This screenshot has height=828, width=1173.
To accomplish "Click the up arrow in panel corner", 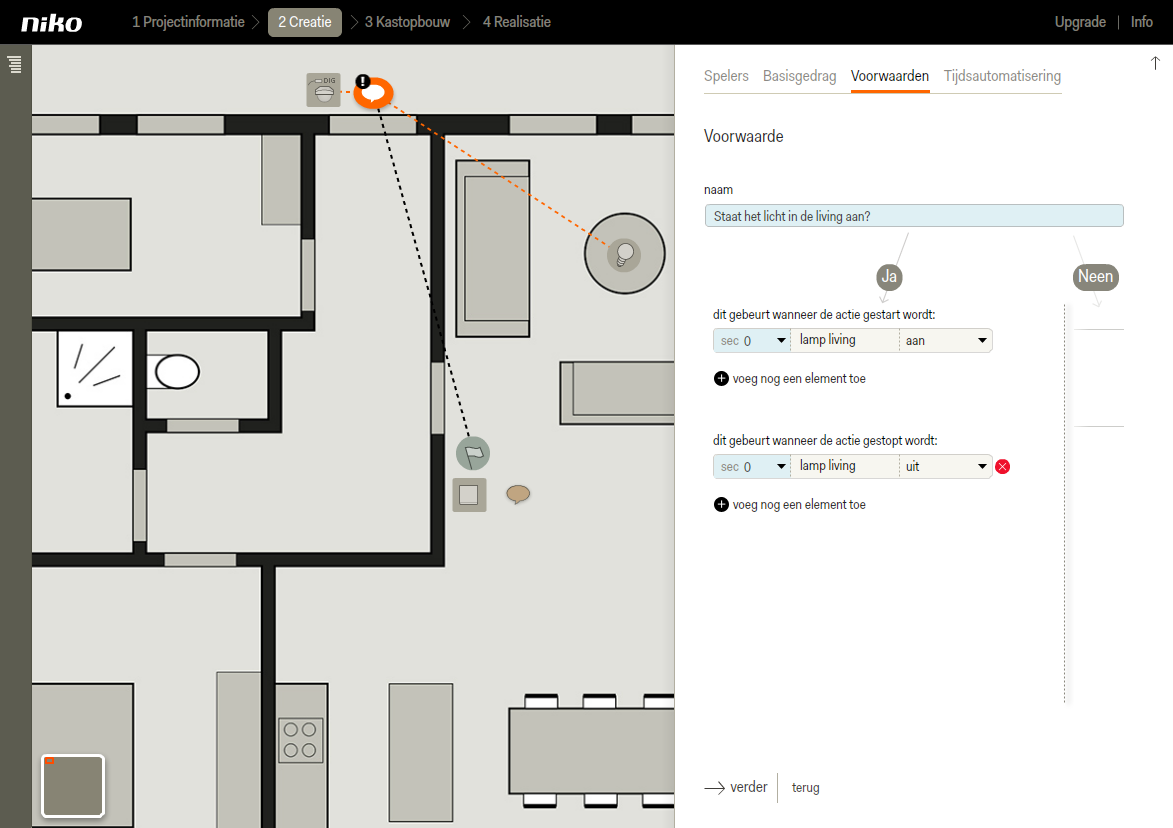I will coord(1155,63).
